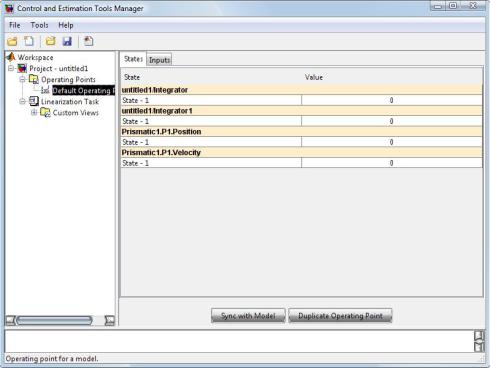Expand the Custom Views tree node
490x368 pixels.
pyautogui.click(x=34, y=113)
